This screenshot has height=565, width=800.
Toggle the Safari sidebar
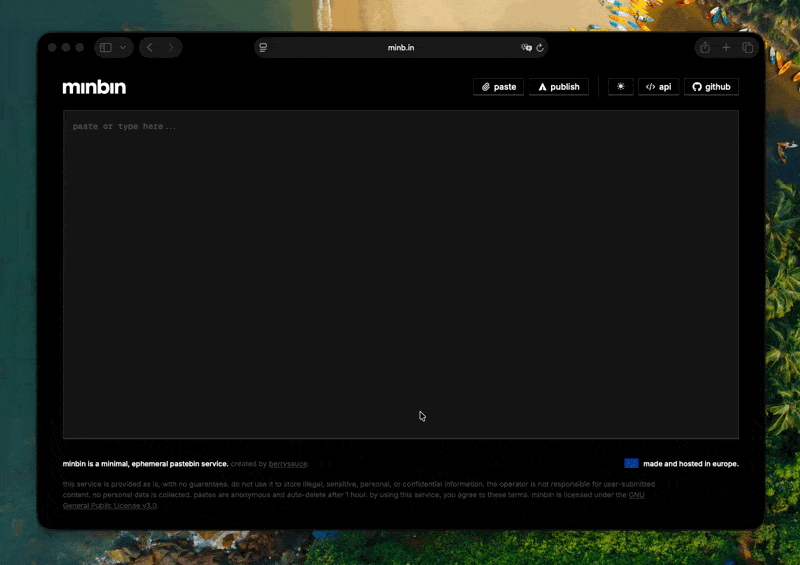click(106, 47)
